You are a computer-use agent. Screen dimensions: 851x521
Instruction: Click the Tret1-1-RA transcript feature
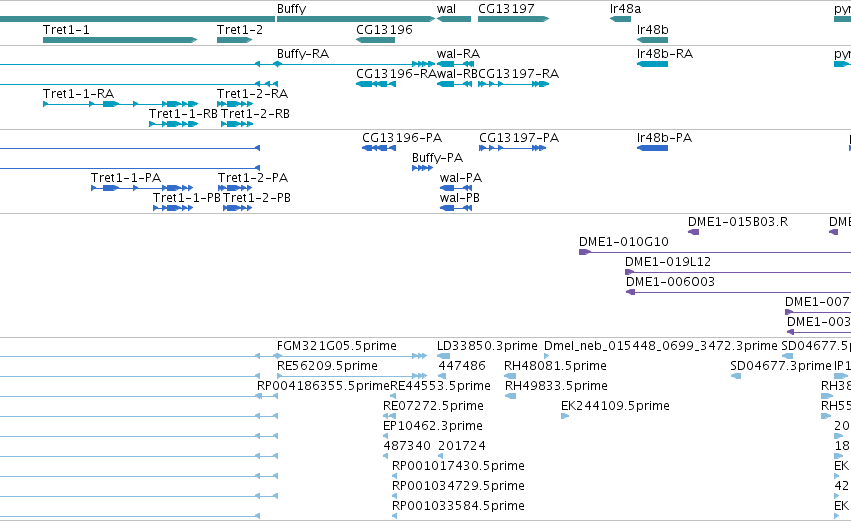tap(120, 104)
